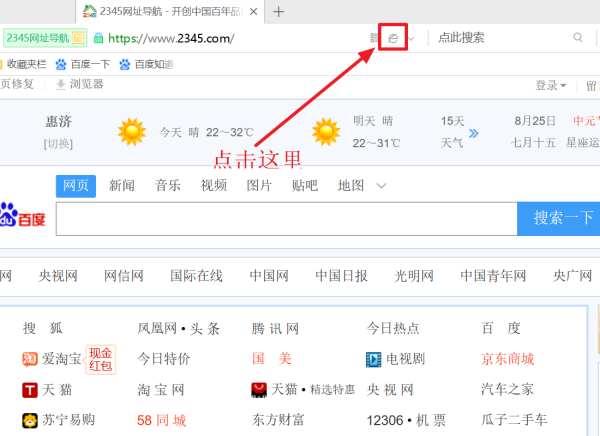Click the 8月25日 date link
Viewport: 600px width, 436px height.
click(x=535, y=121)
